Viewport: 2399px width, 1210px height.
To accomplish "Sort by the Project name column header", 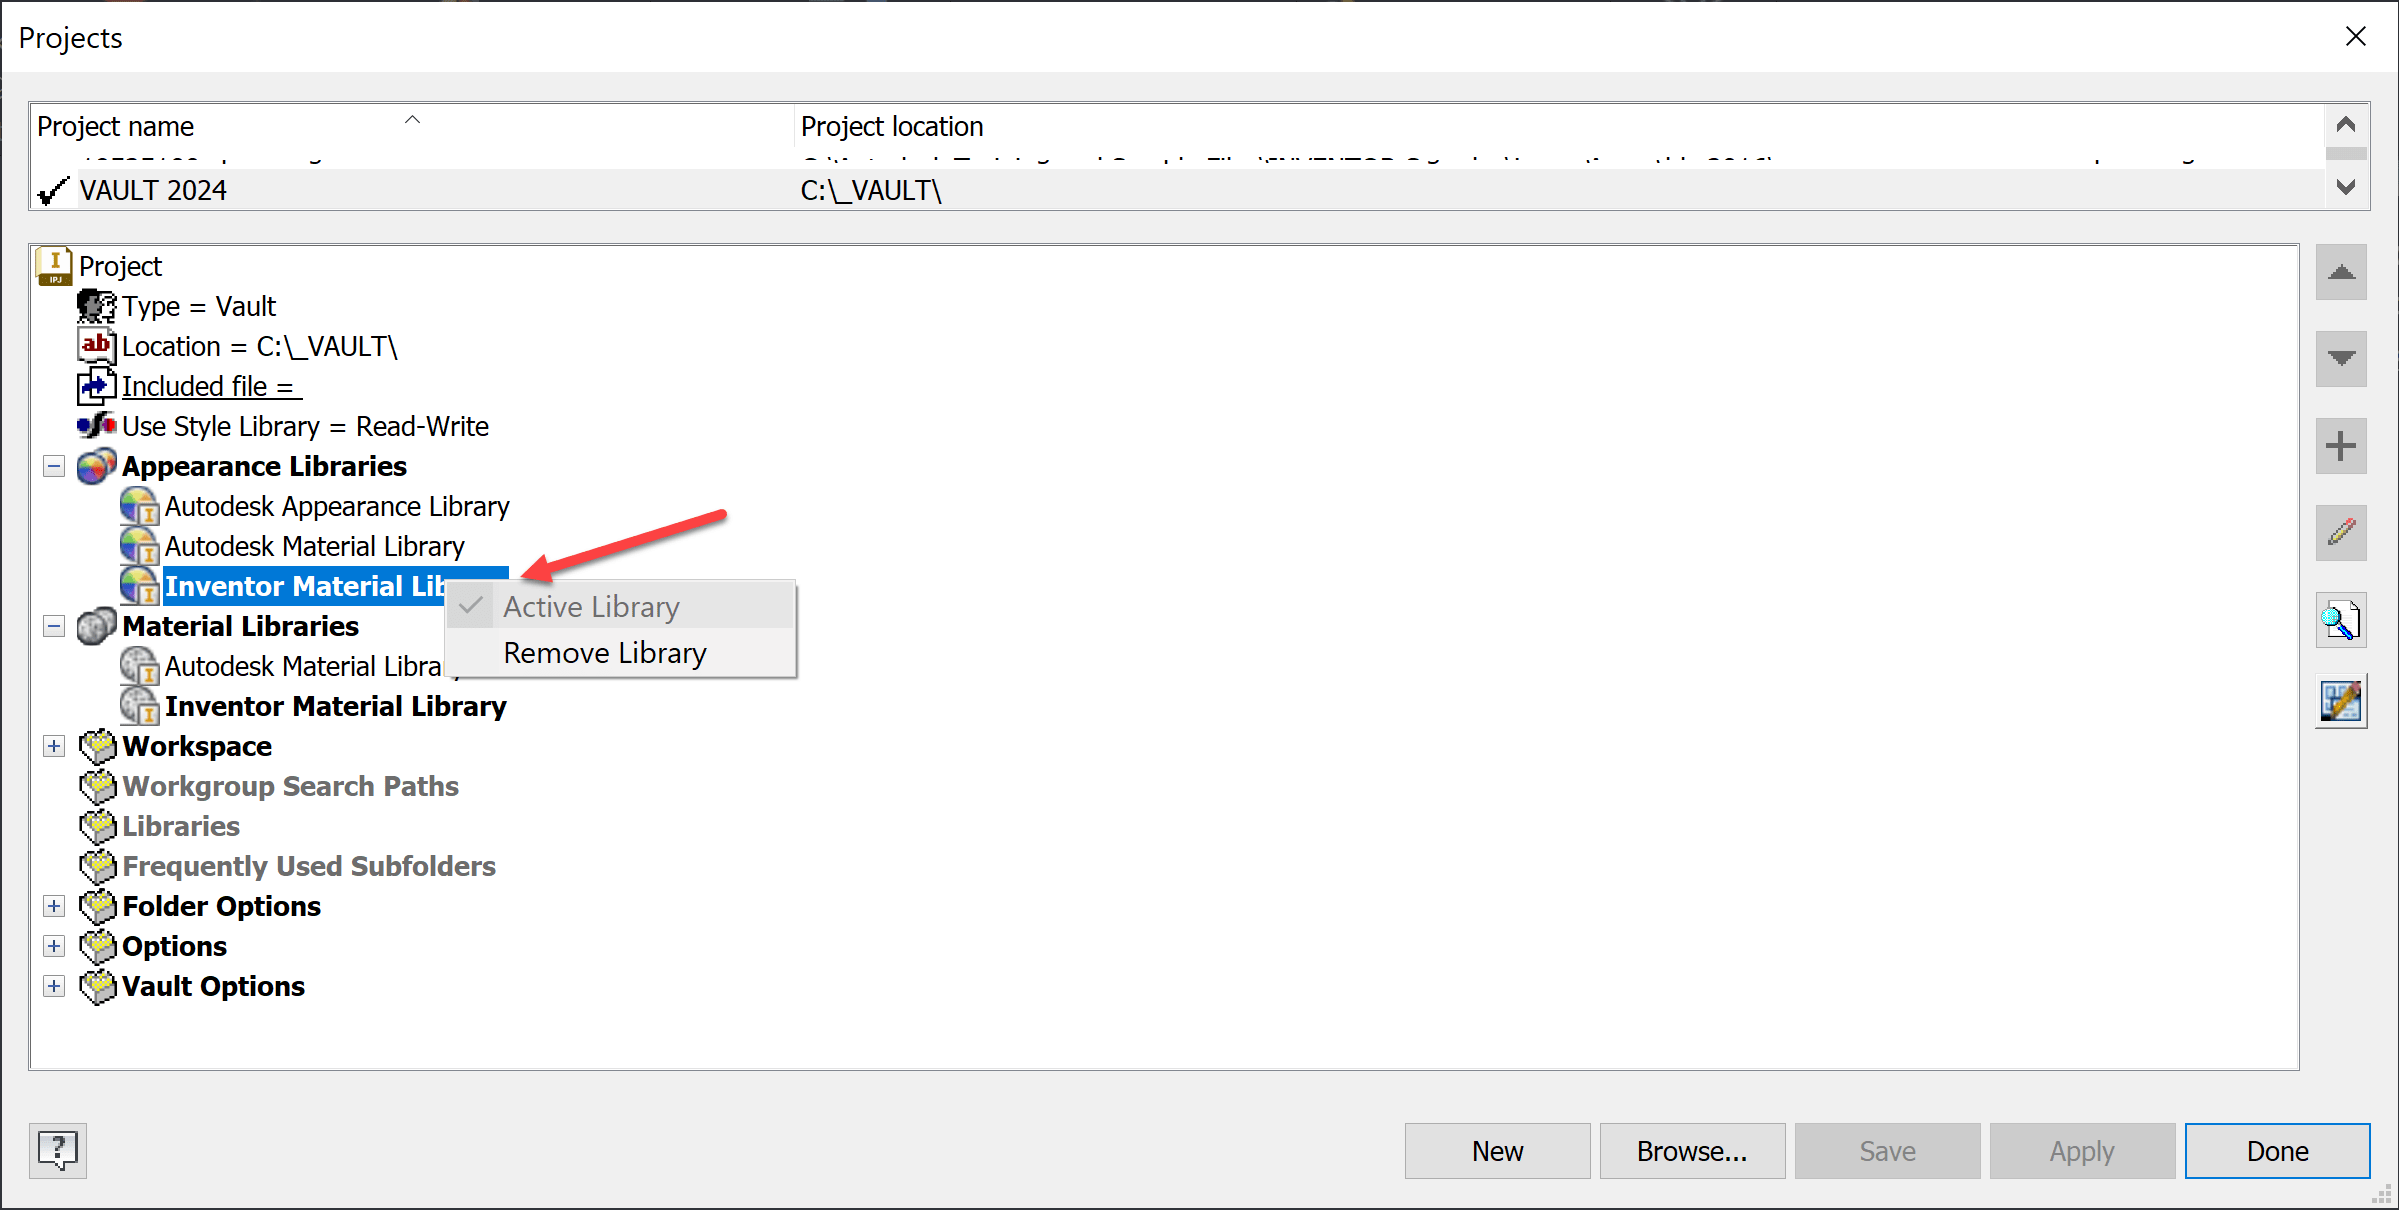I will 413,127.
